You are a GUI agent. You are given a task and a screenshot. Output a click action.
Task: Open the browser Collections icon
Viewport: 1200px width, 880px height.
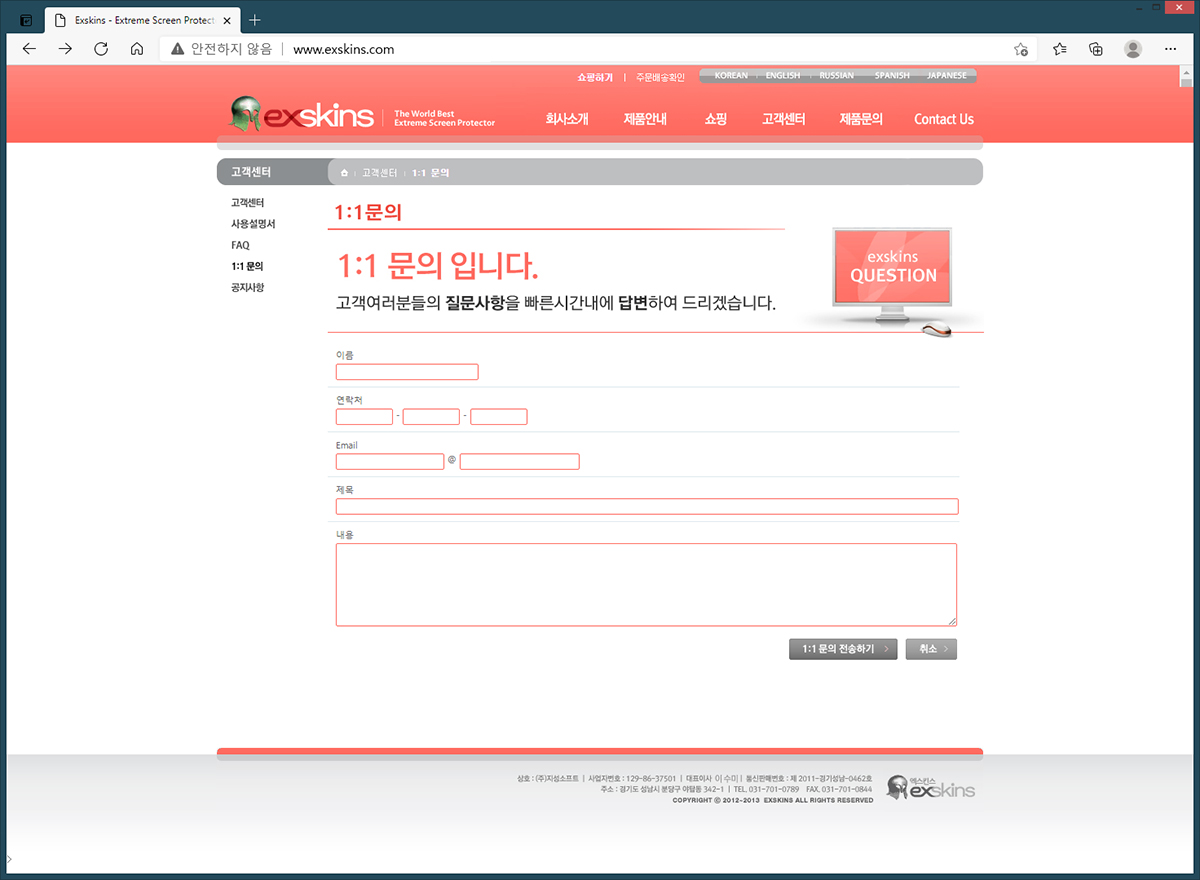pos(1096,49)
